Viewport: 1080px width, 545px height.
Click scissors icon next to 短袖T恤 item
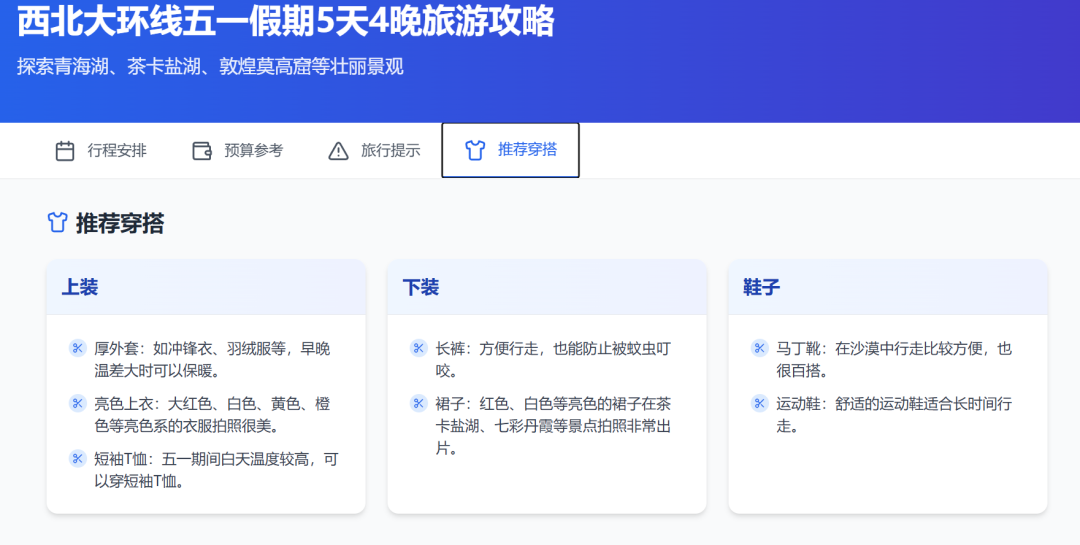click(77, 458)
